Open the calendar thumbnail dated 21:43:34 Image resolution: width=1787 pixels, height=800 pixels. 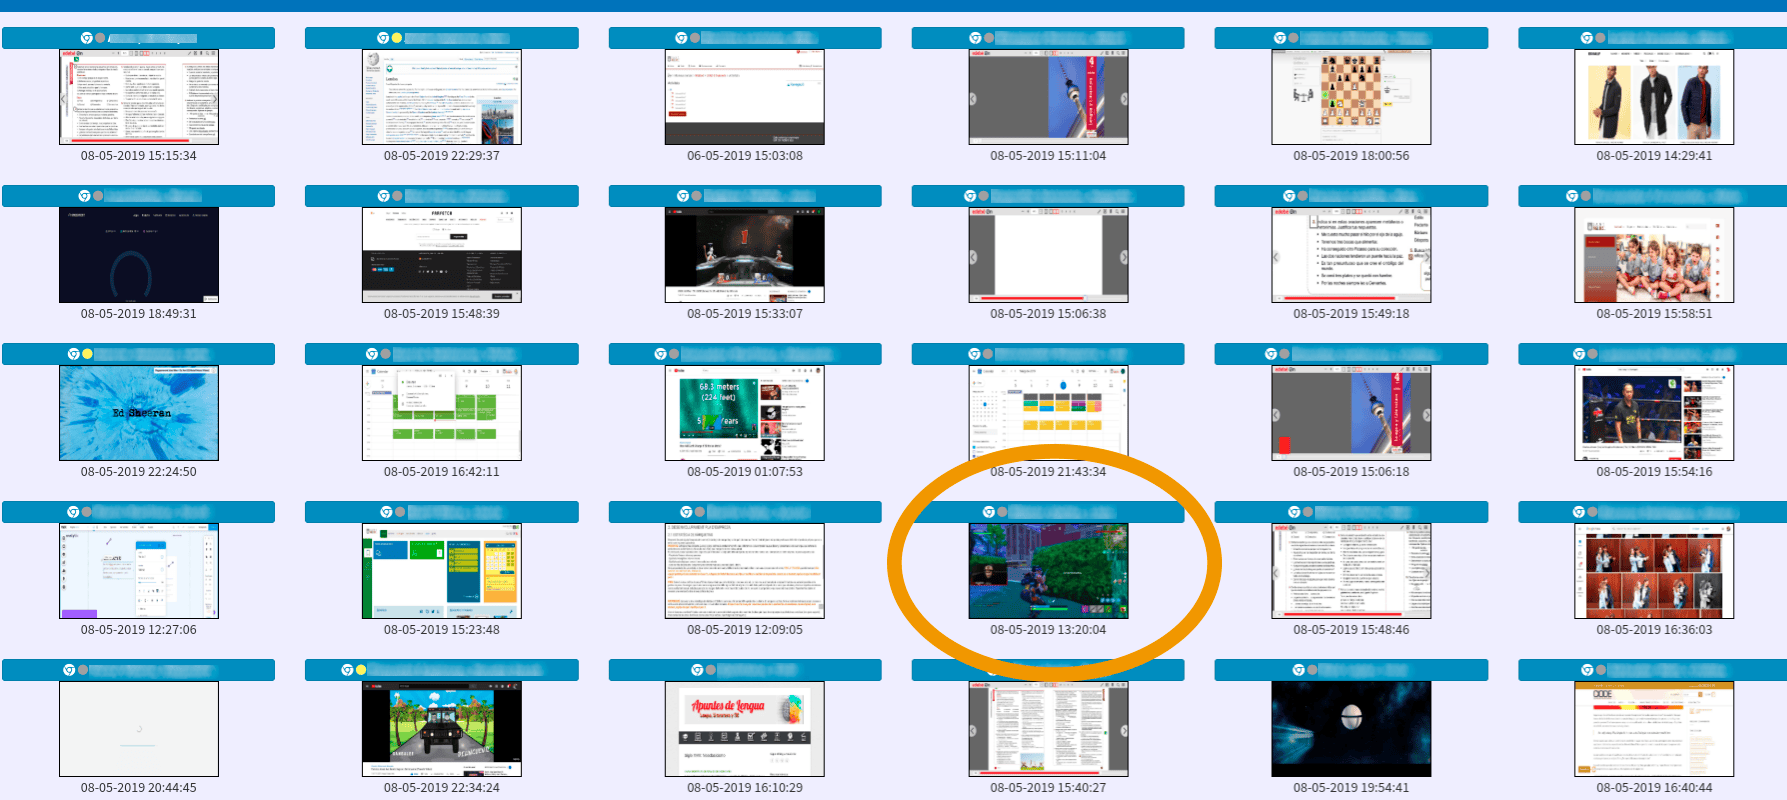coord(1048,413)
